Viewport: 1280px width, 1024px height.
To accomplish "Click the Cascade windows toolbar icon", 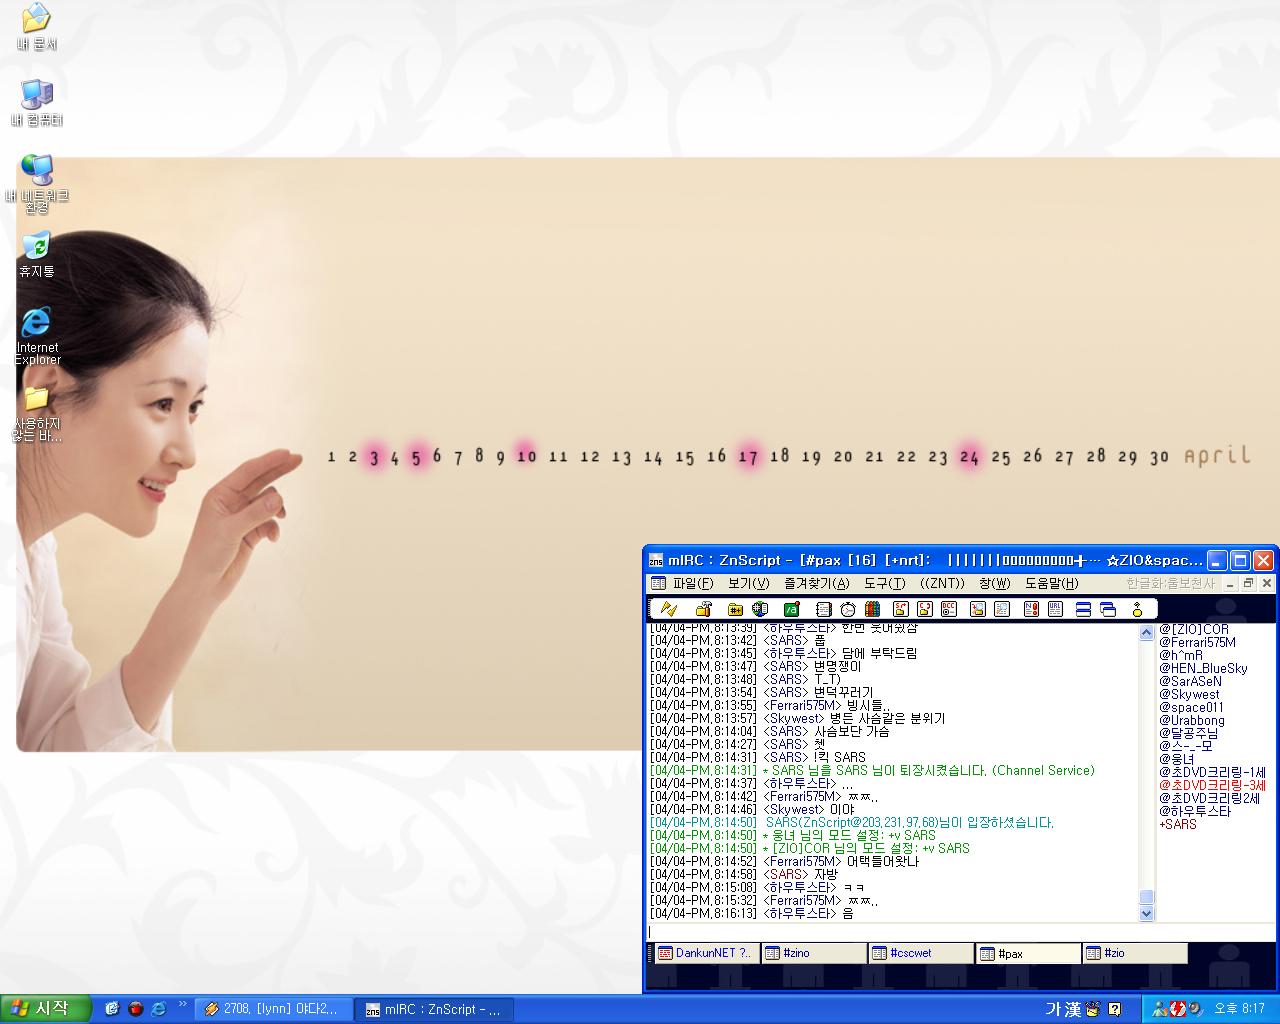I will (1108, 609).
